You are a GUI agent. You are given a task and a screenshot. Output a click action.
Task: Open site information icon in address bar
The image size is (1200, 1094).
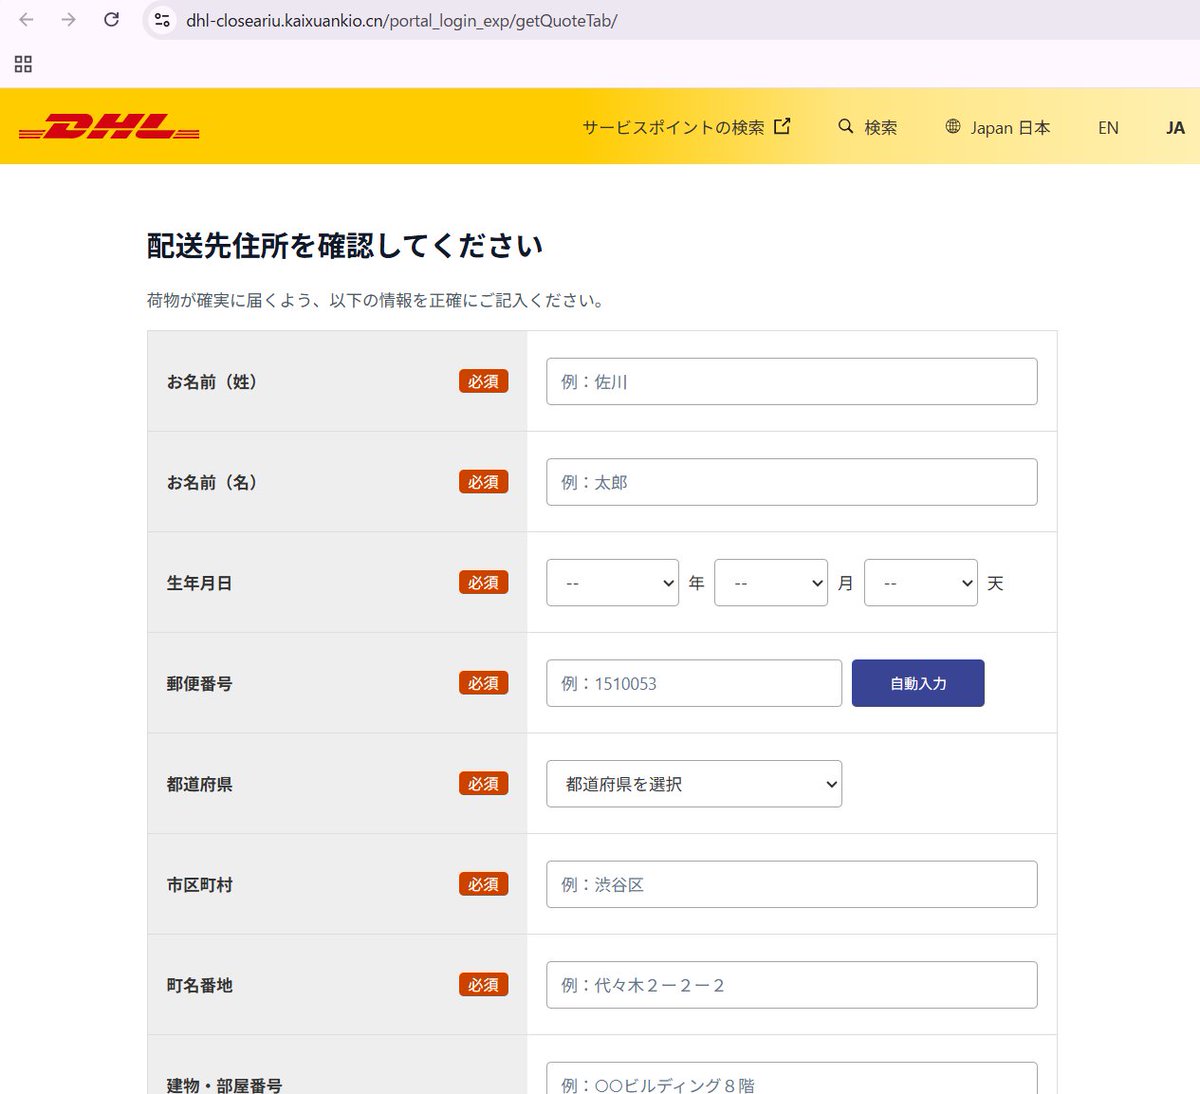click(x=162, y=20)
